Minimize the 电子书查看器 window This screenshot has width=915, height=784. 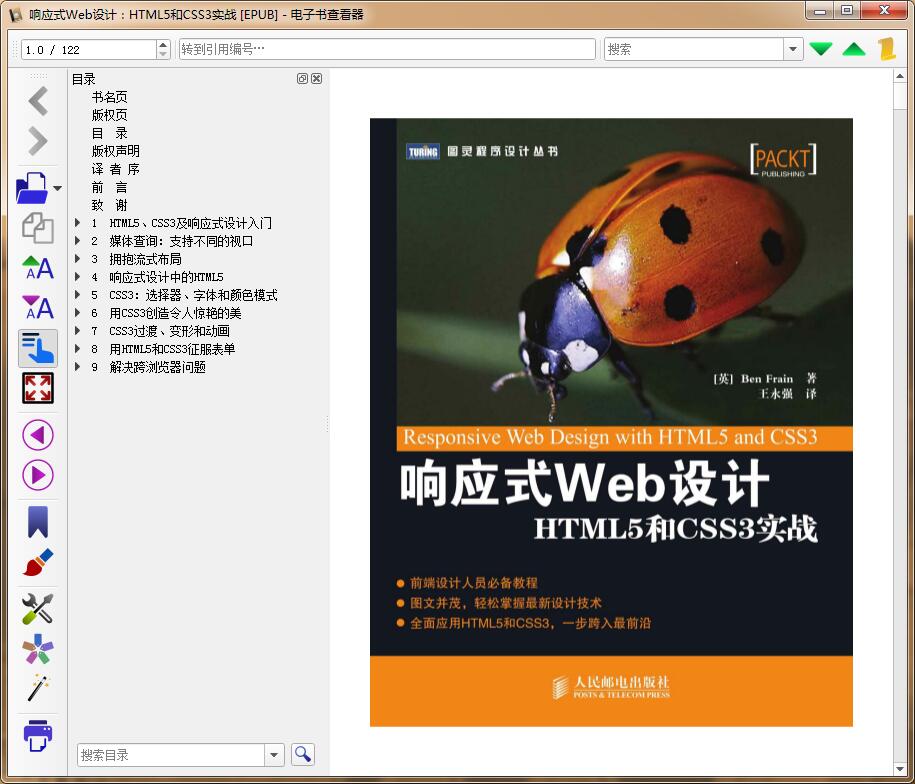820,10
